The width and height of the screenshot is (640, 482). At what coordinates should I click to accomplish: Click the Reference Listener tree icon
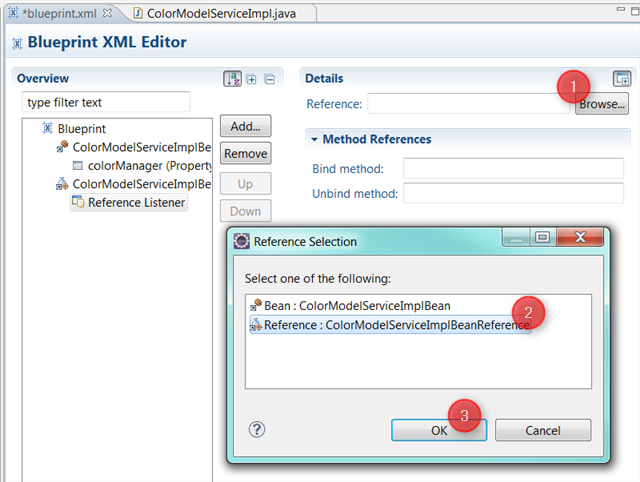click(77, 202)
